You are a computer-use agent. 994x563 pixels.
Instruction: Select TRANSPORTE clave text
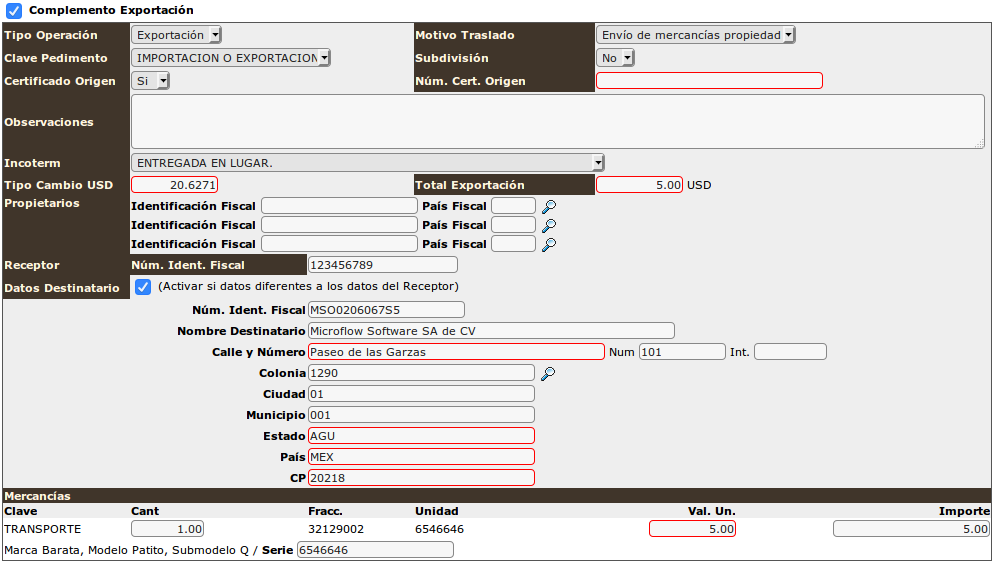pos(42,529)
